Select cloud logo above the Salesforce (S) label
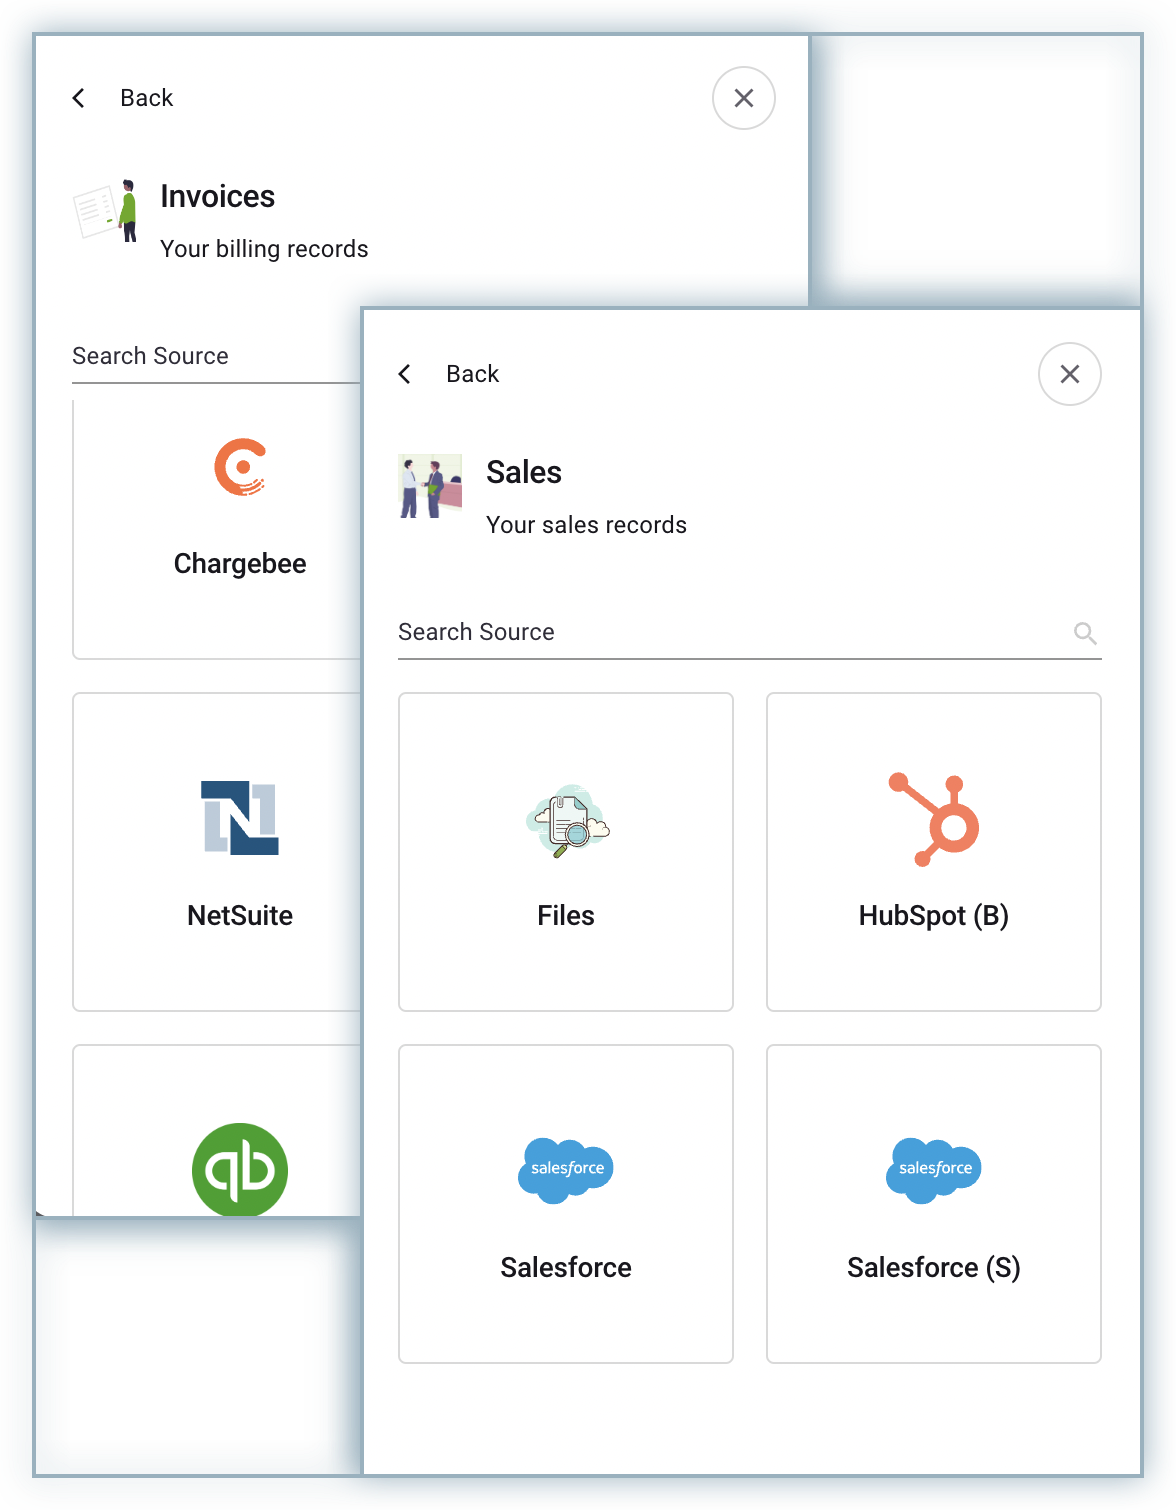The height and width of the screenshot is (1510, 1176). [934, 1169]
